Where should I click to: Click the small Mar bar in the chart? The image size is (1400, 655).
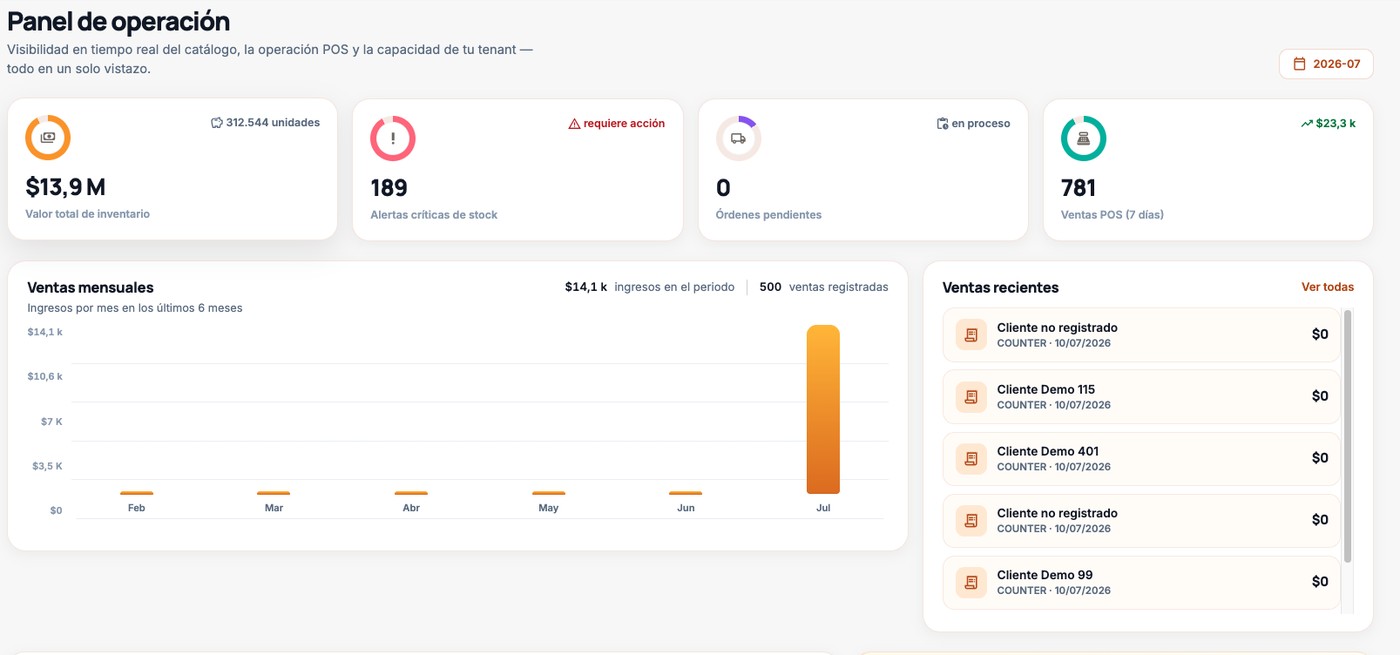click(x=274, y=493)
